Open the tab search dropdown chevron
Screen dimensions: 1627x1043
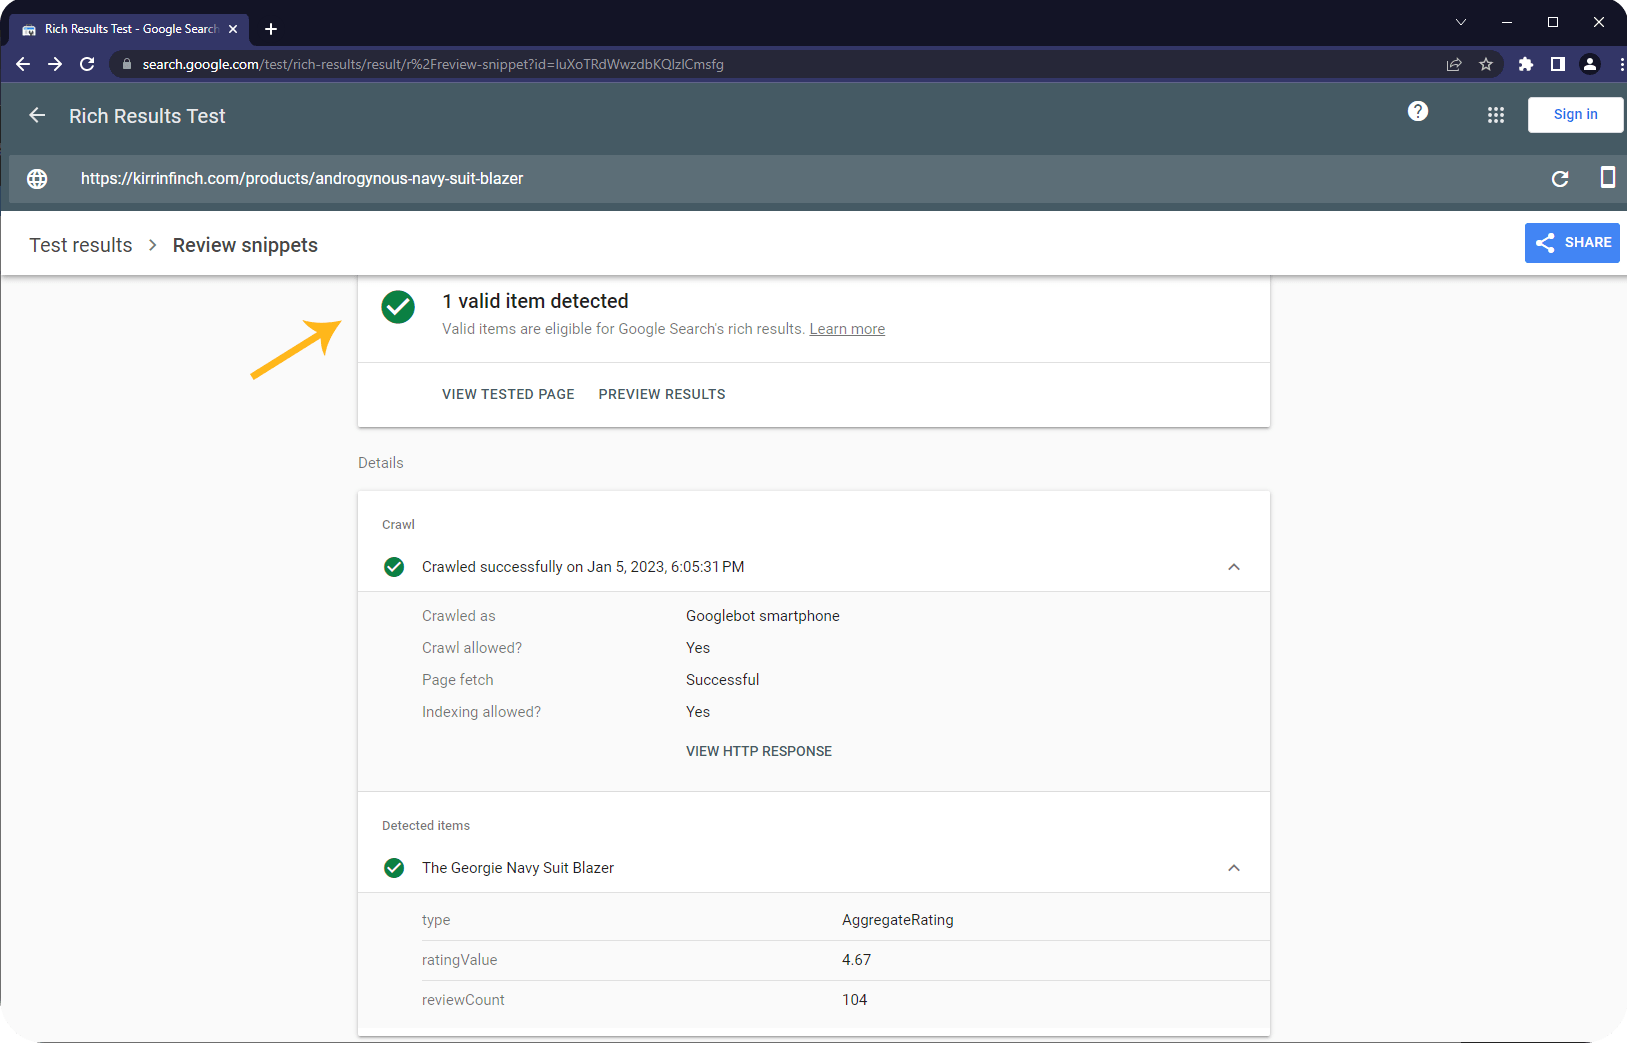click(x=1461, y=22)
